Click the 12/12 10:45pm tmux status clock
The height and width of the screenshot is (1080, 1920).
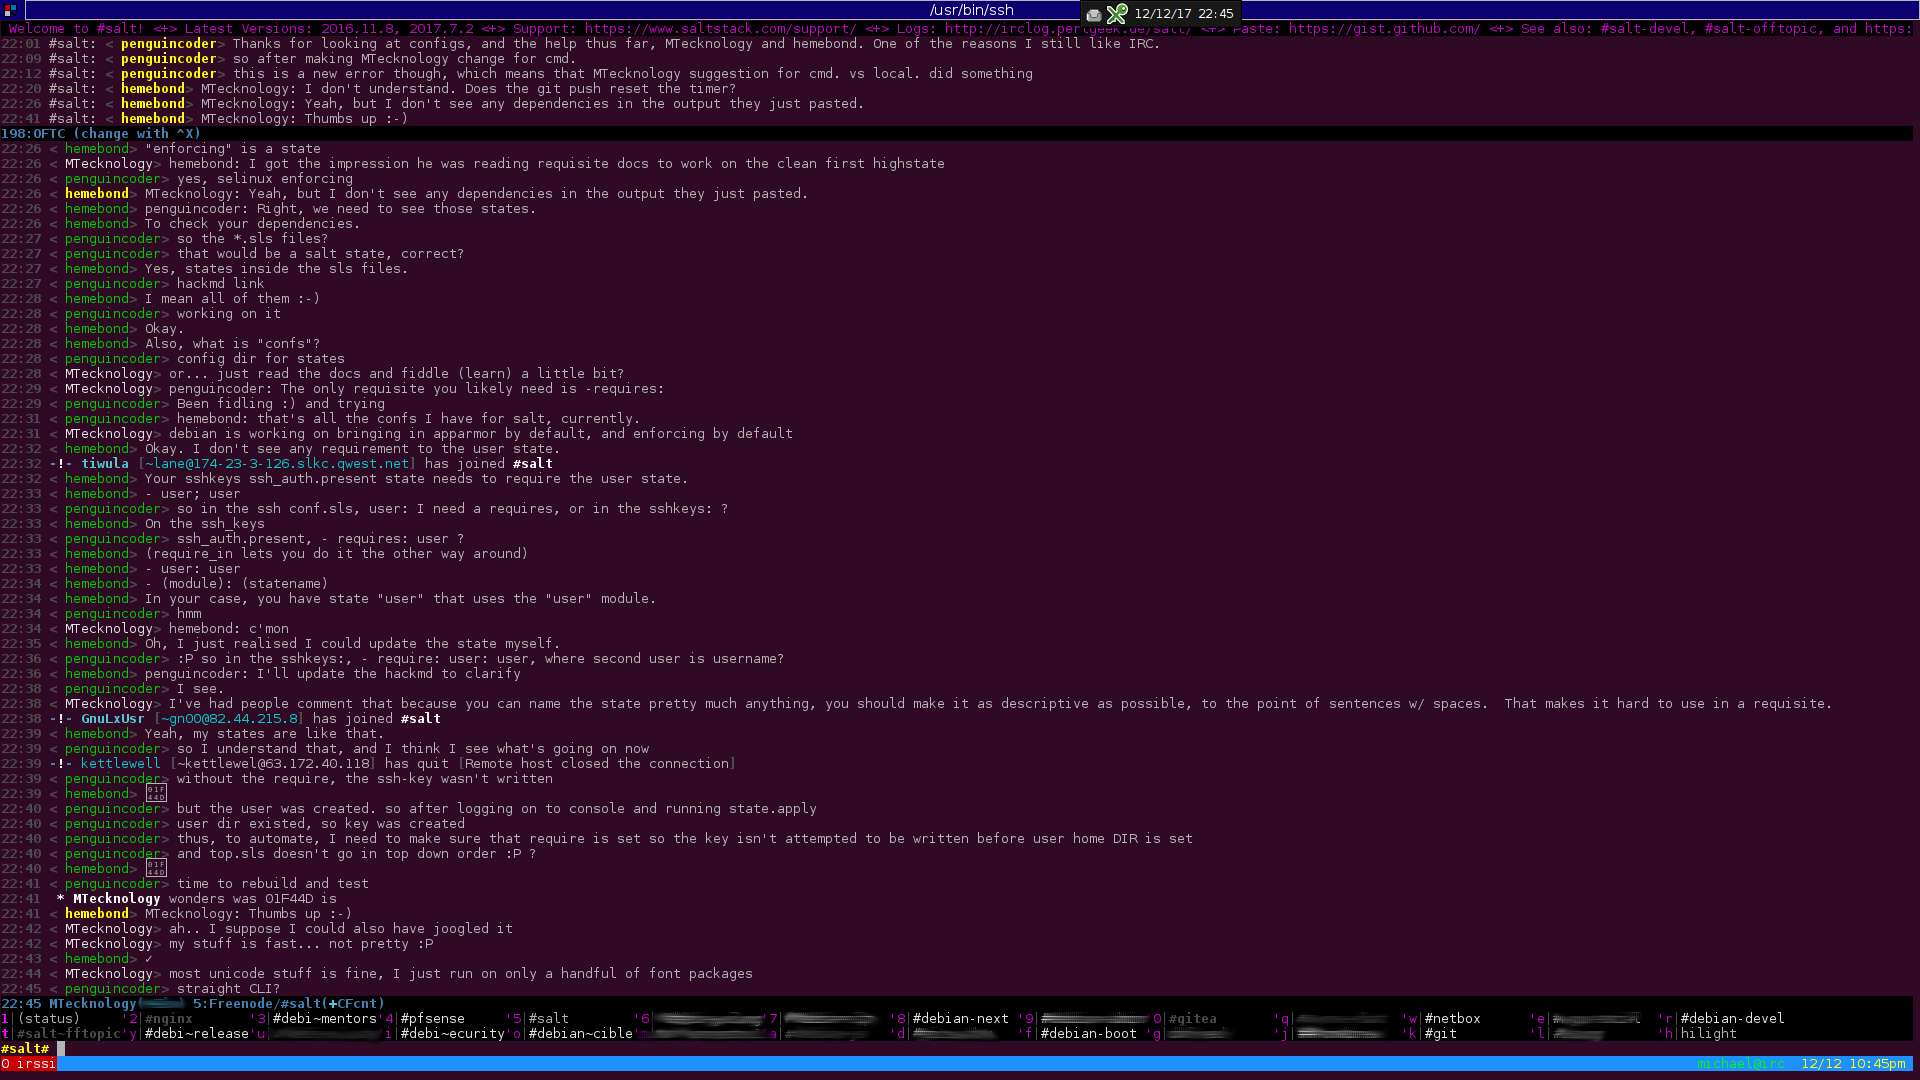click(1853, 1064)
